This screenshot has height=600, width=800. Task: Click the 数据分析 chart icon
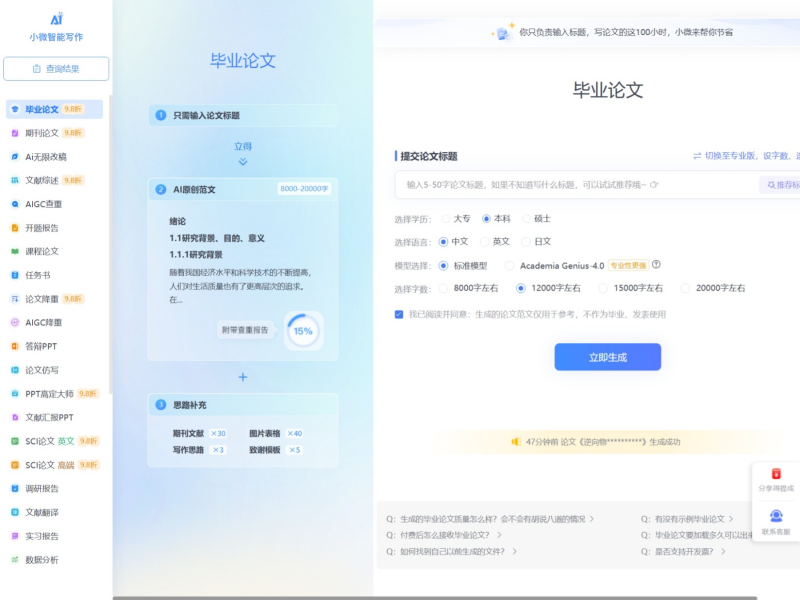point(15,560)
